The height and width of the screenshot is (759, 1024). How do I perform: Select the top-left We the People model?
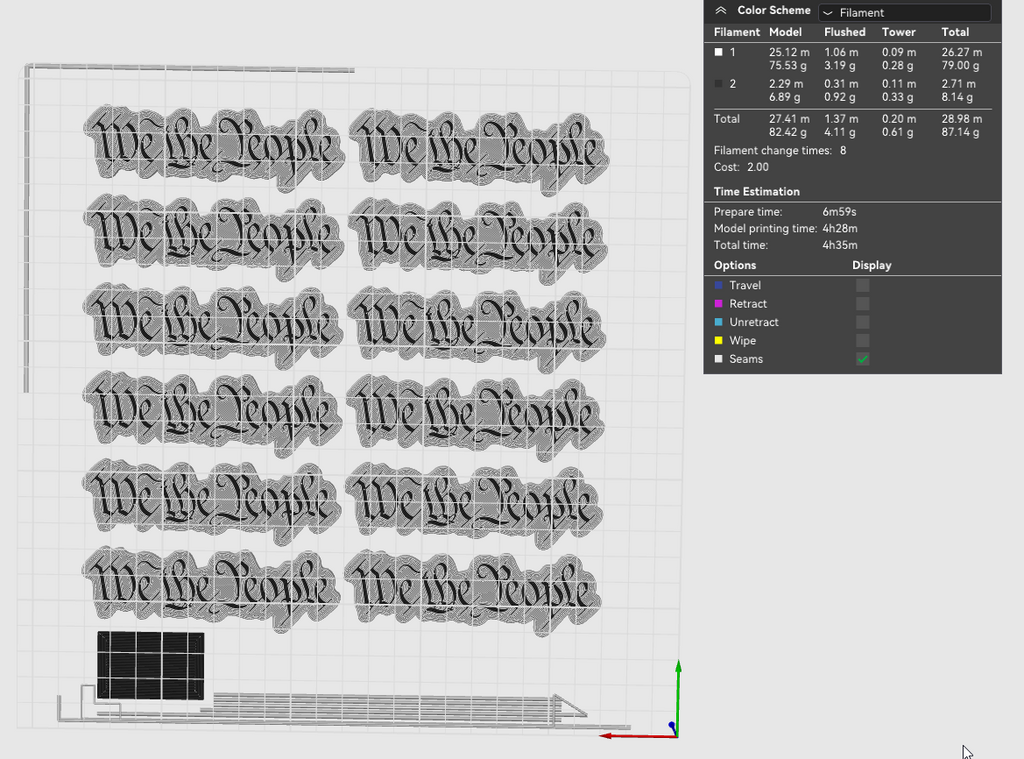[x=214, y=144]
